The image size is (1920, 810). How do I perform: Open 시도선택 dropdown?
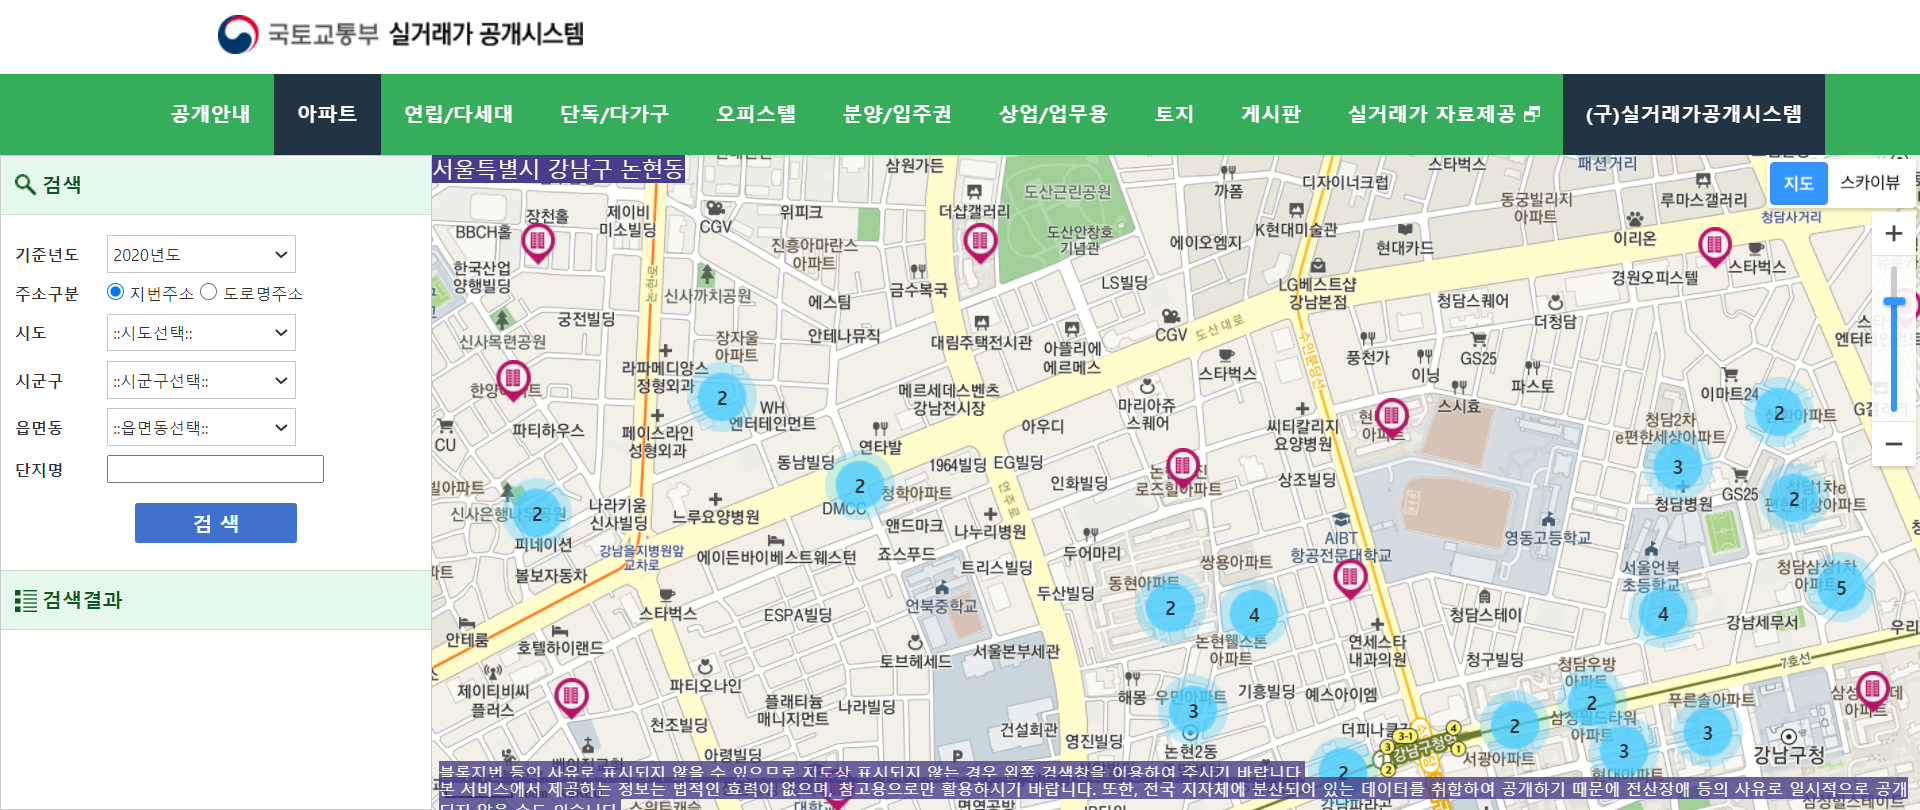tap(201, 332)
